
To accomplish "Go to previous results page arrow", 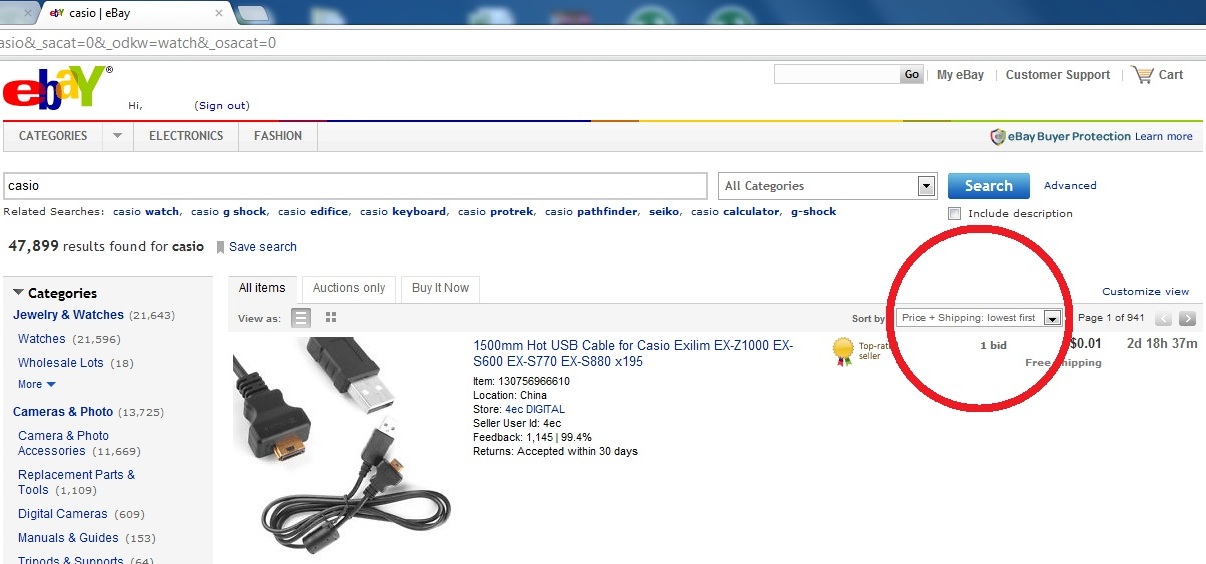I will tap(1164, 319).
